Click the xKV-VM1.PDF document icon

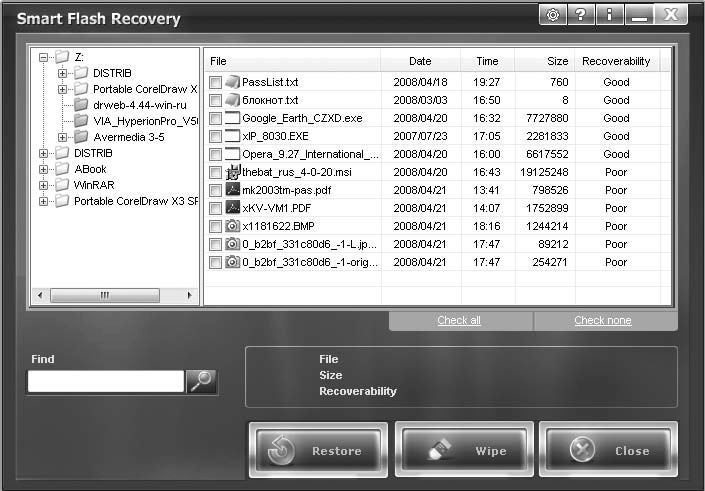(x=232, y=208)
